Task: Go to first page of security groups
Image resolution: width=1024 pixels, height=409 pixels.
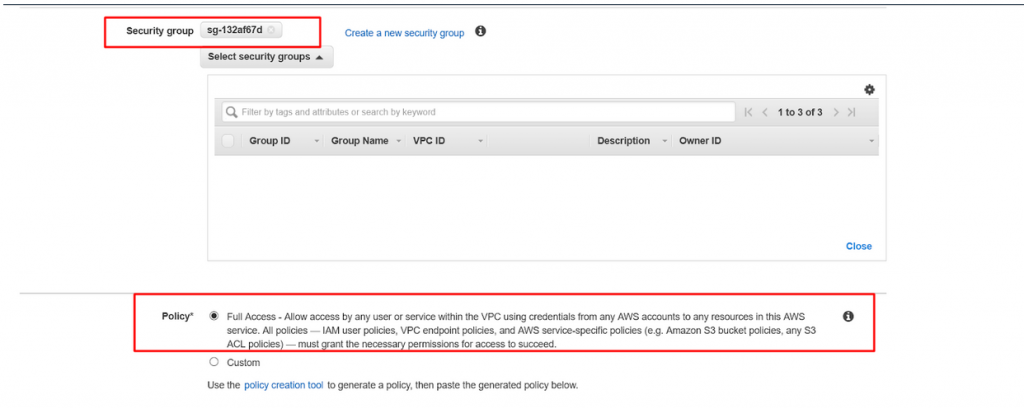Action: pyautogui.click(x=749, y=112)
